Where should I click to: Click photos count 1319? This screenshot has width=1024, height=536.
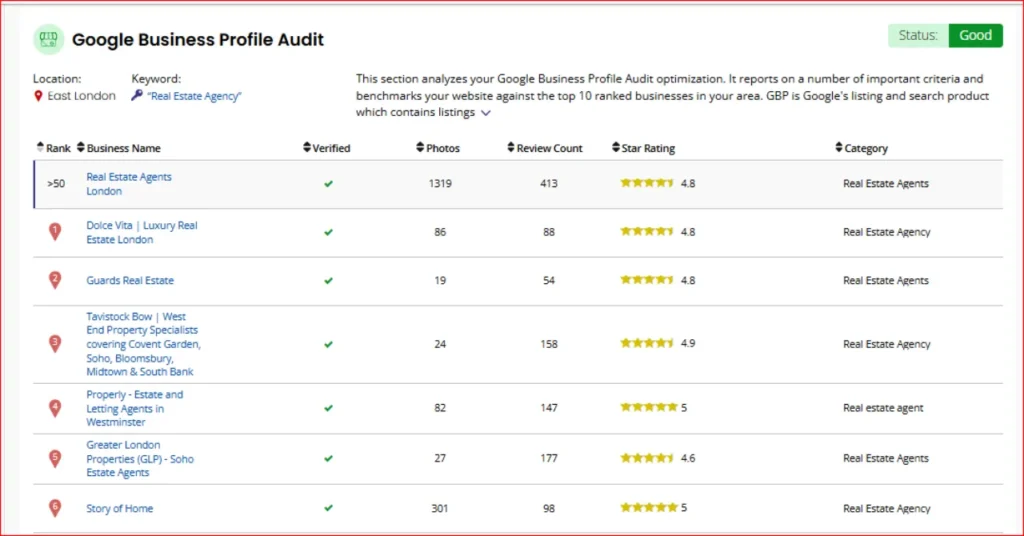440,183
